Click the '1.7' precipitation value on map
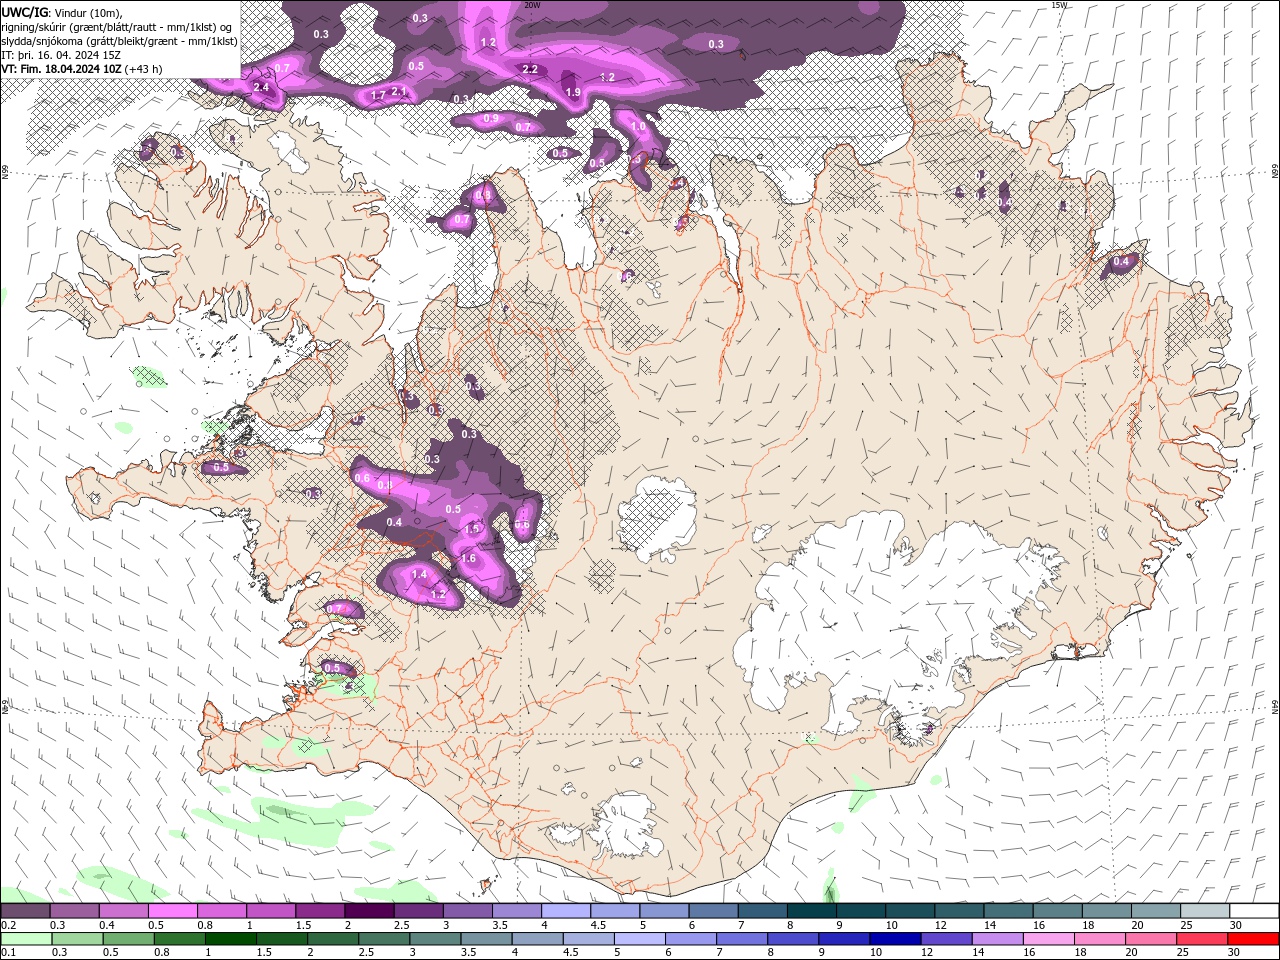This screenshot has width=1280, height=960. pyautogui.click(x=378, y=96)
